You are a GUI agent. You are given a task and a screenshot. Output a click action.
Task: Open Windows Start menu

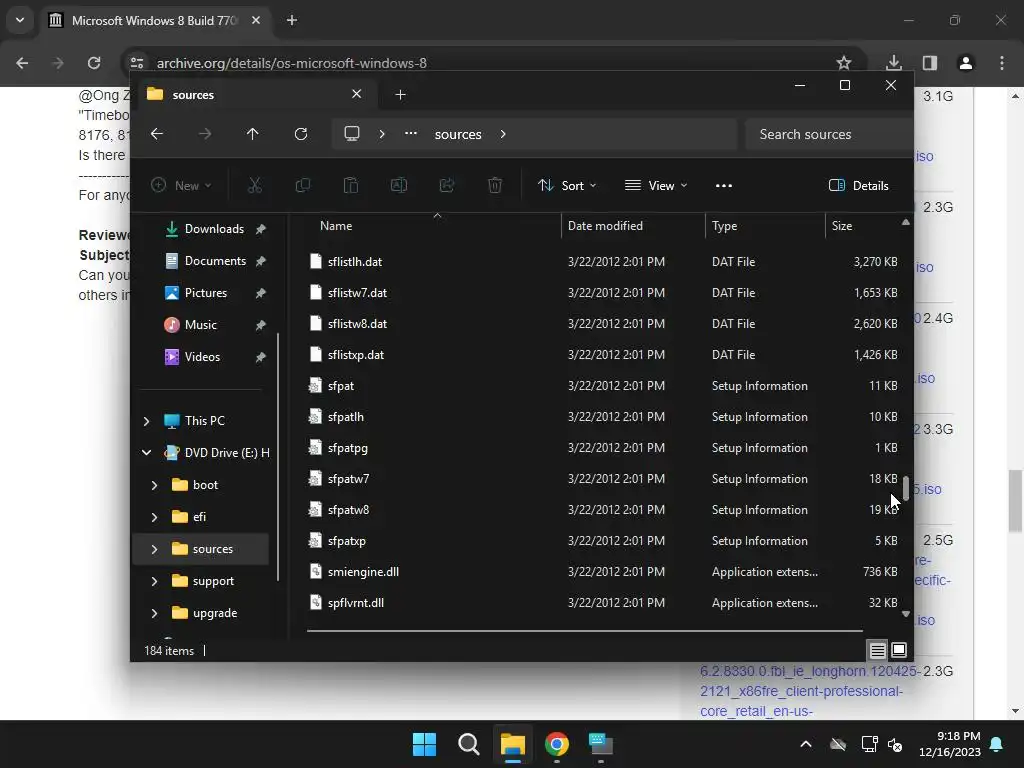[x=424, y=744]
